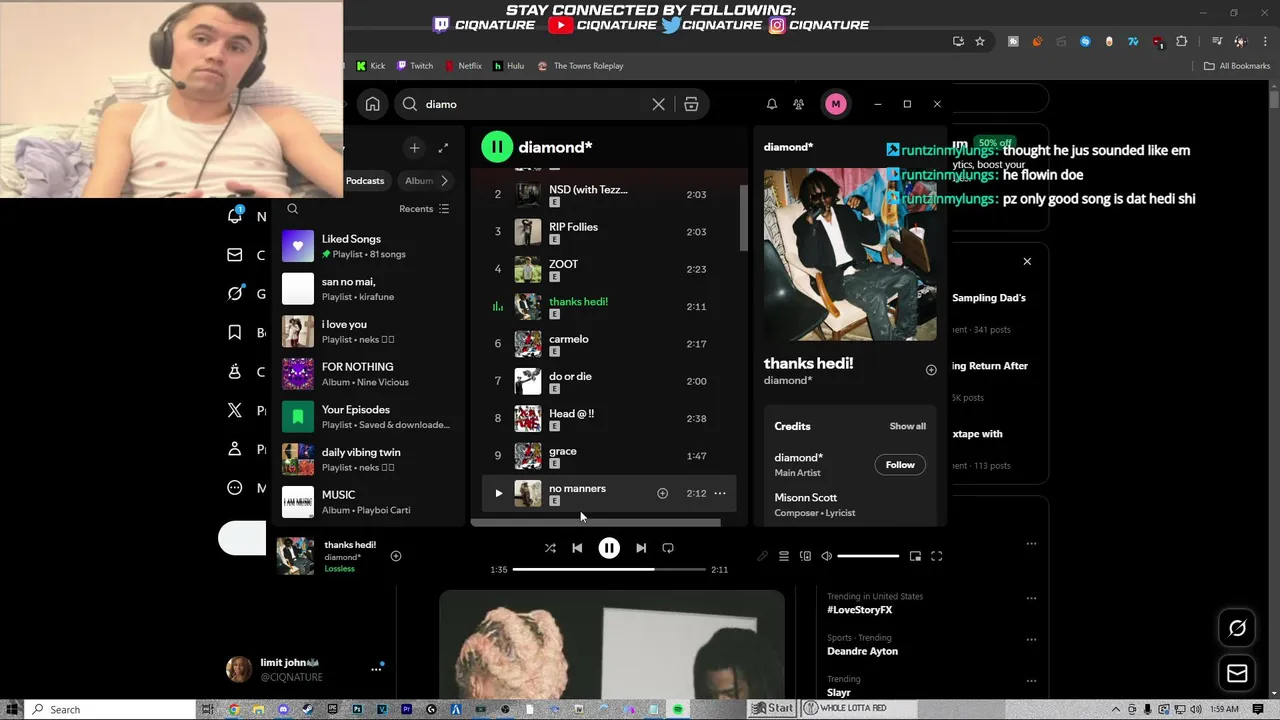The width and height of the screenshot is (1280, 720).
Task: Click the Windows taskbar Search box
Action: coord(110,709)
